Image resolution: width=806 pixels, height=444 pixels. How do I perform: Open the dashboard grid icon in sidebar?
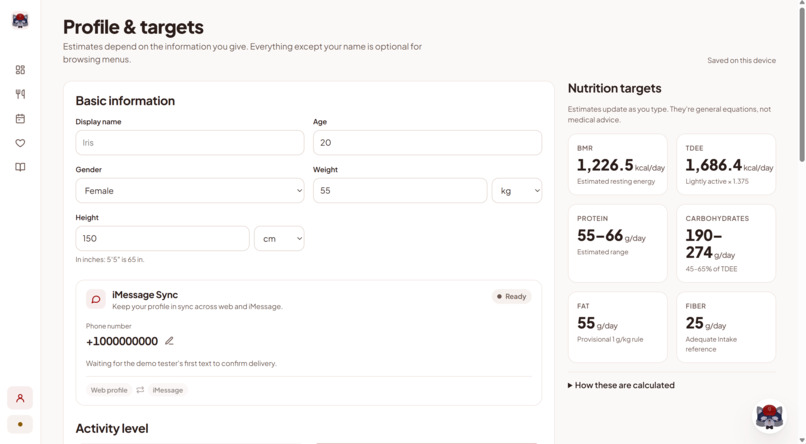20,69
